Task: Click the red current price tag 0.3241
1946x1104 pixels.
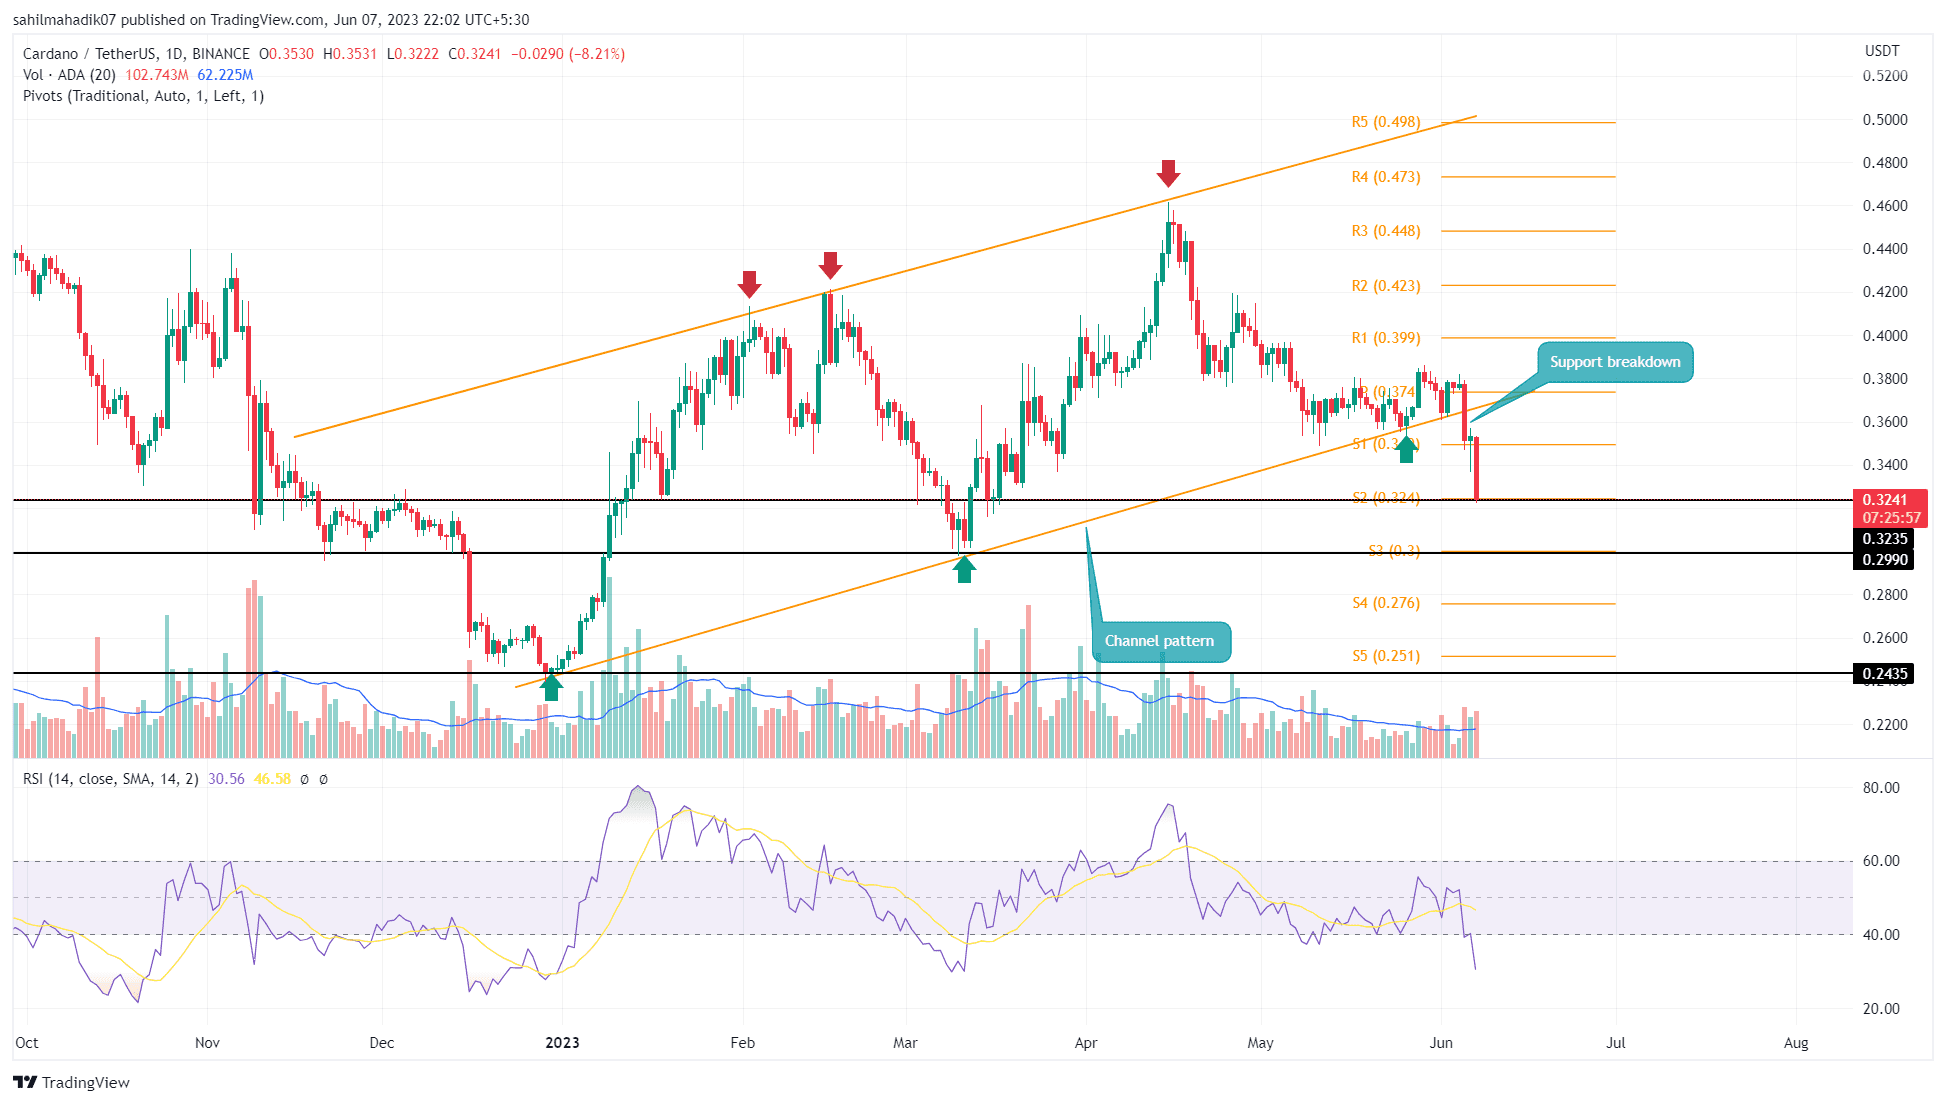Action: click(x=1885, y=500)
